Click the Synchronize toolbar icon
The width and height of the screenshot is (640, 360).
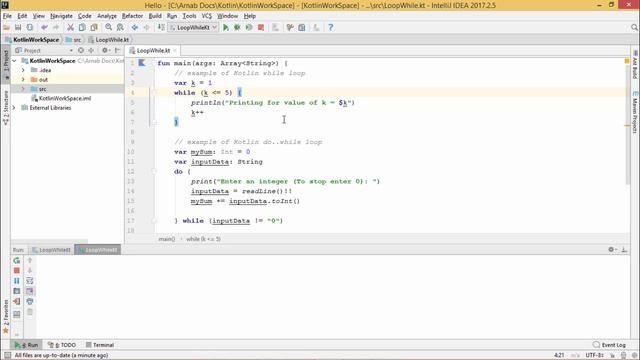click(x=30, y=27)
